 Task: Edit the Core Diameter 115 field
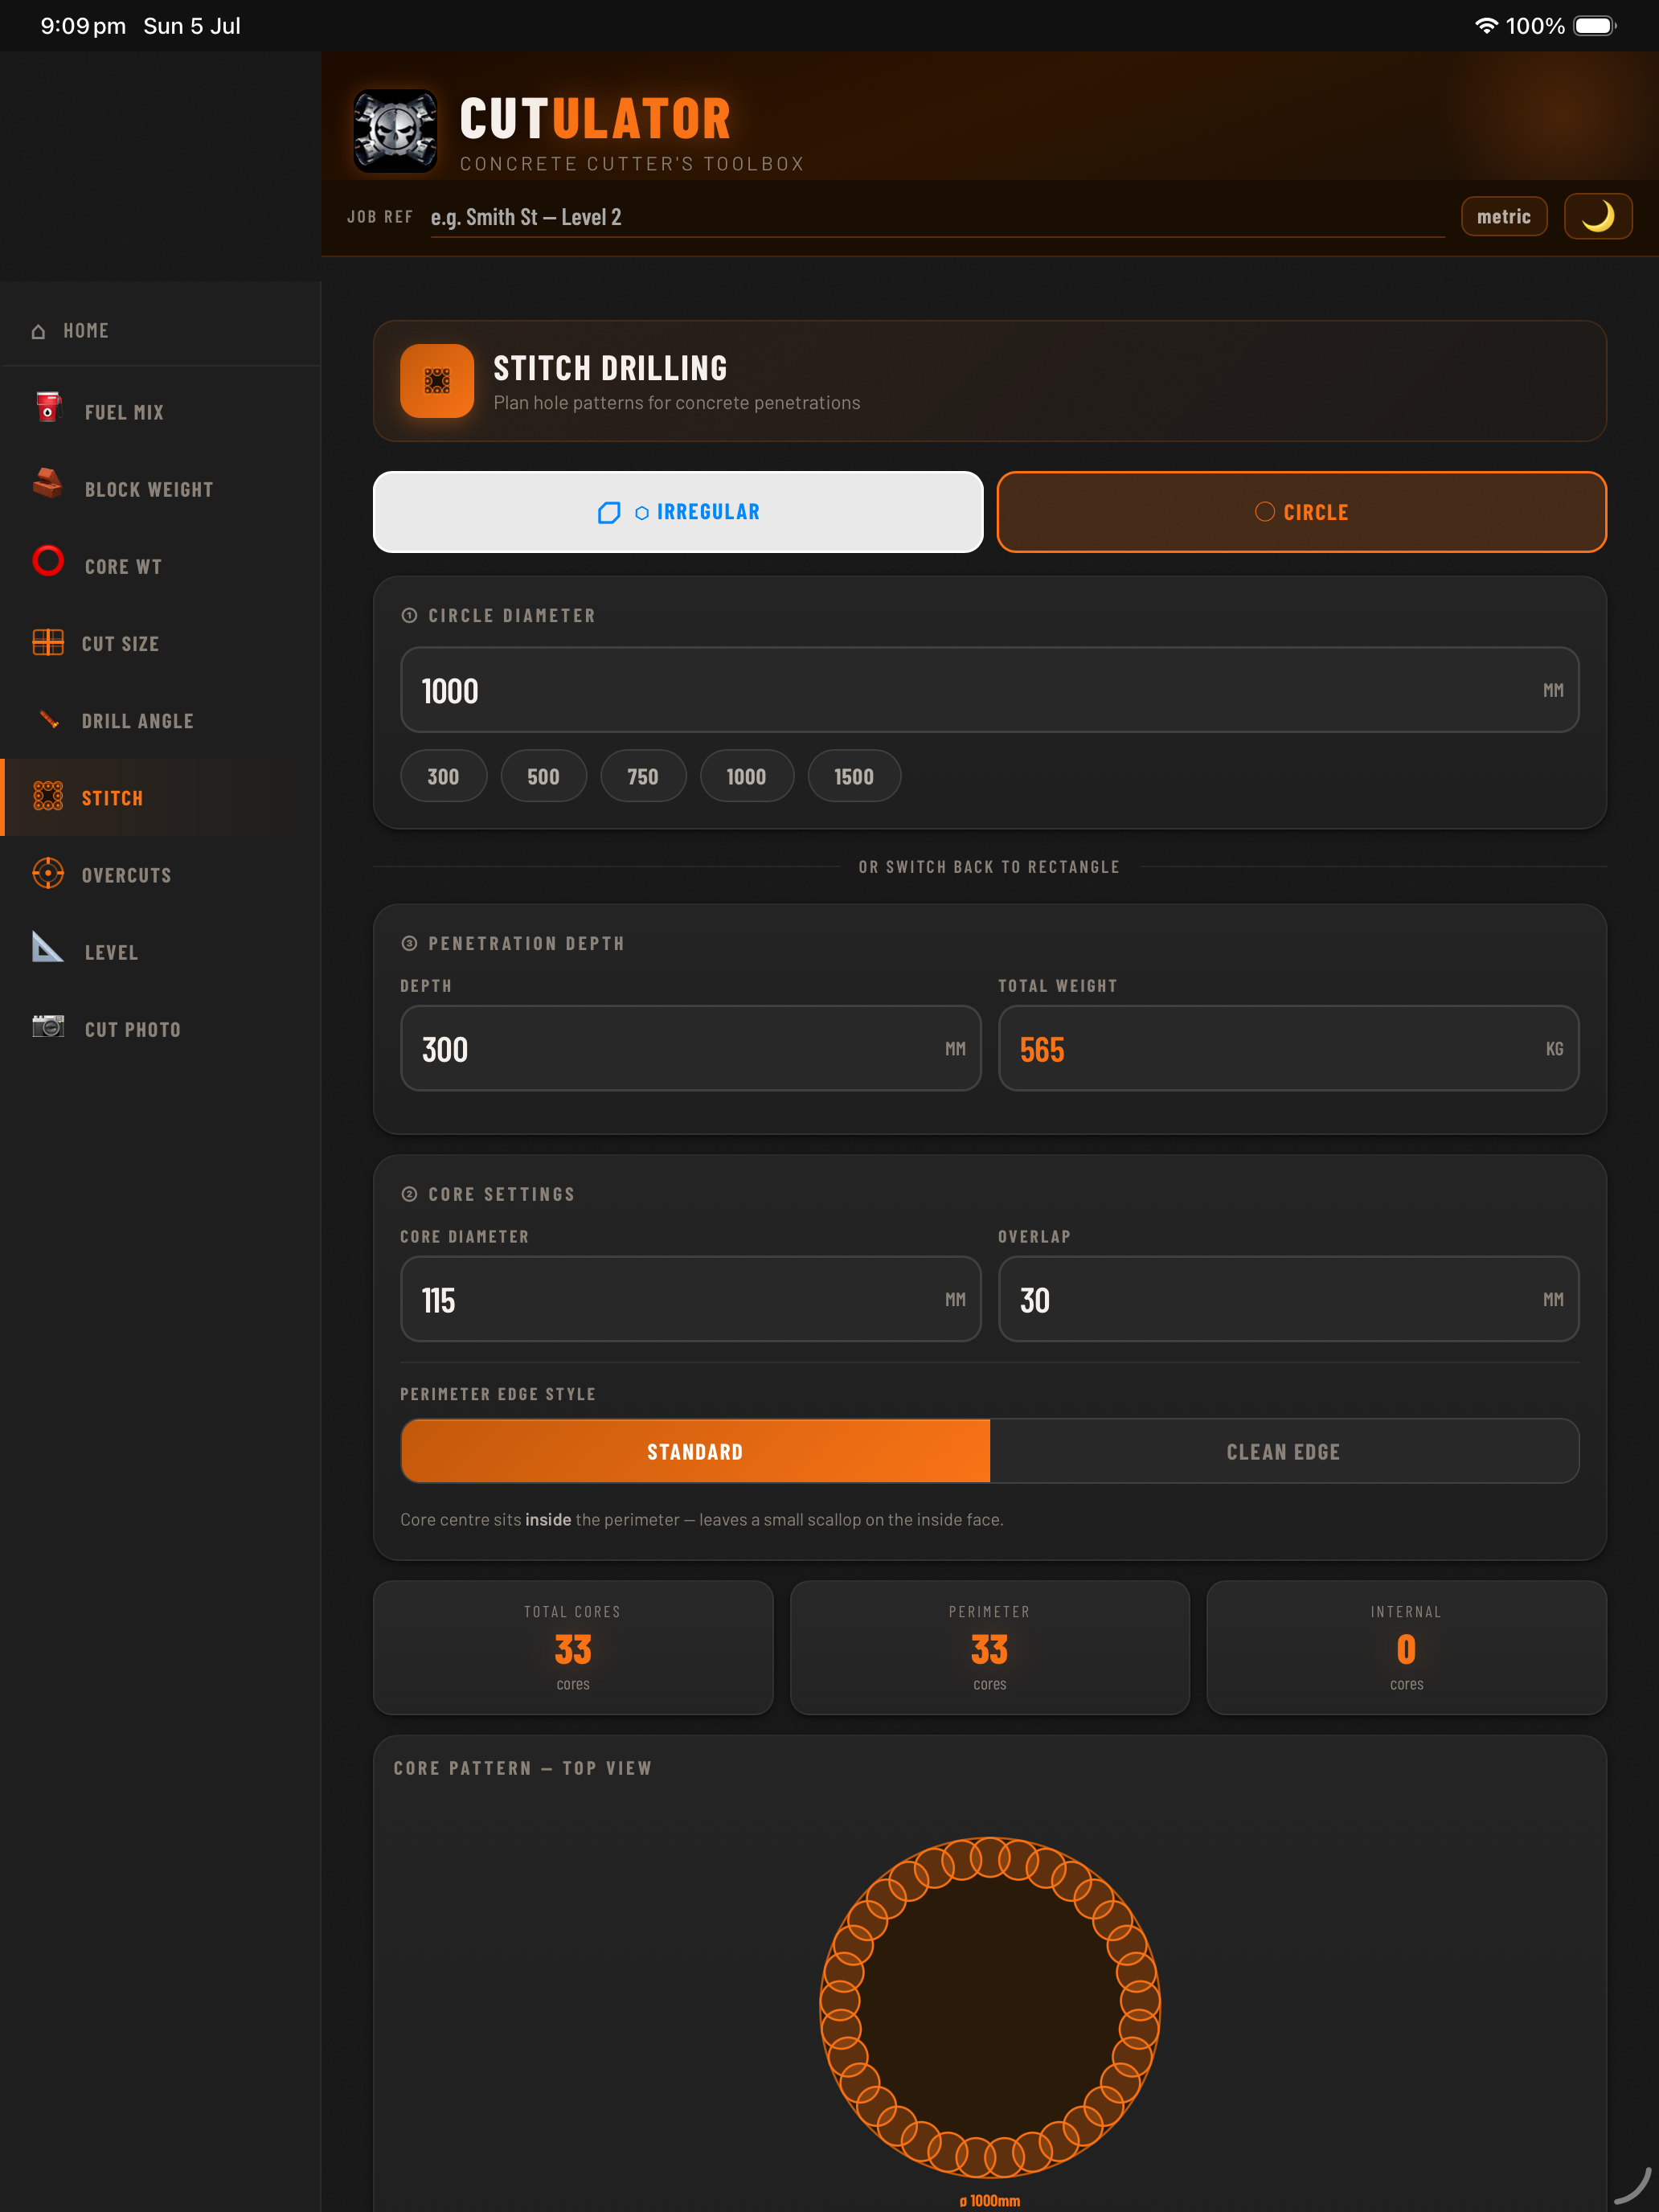(691, 1299)
